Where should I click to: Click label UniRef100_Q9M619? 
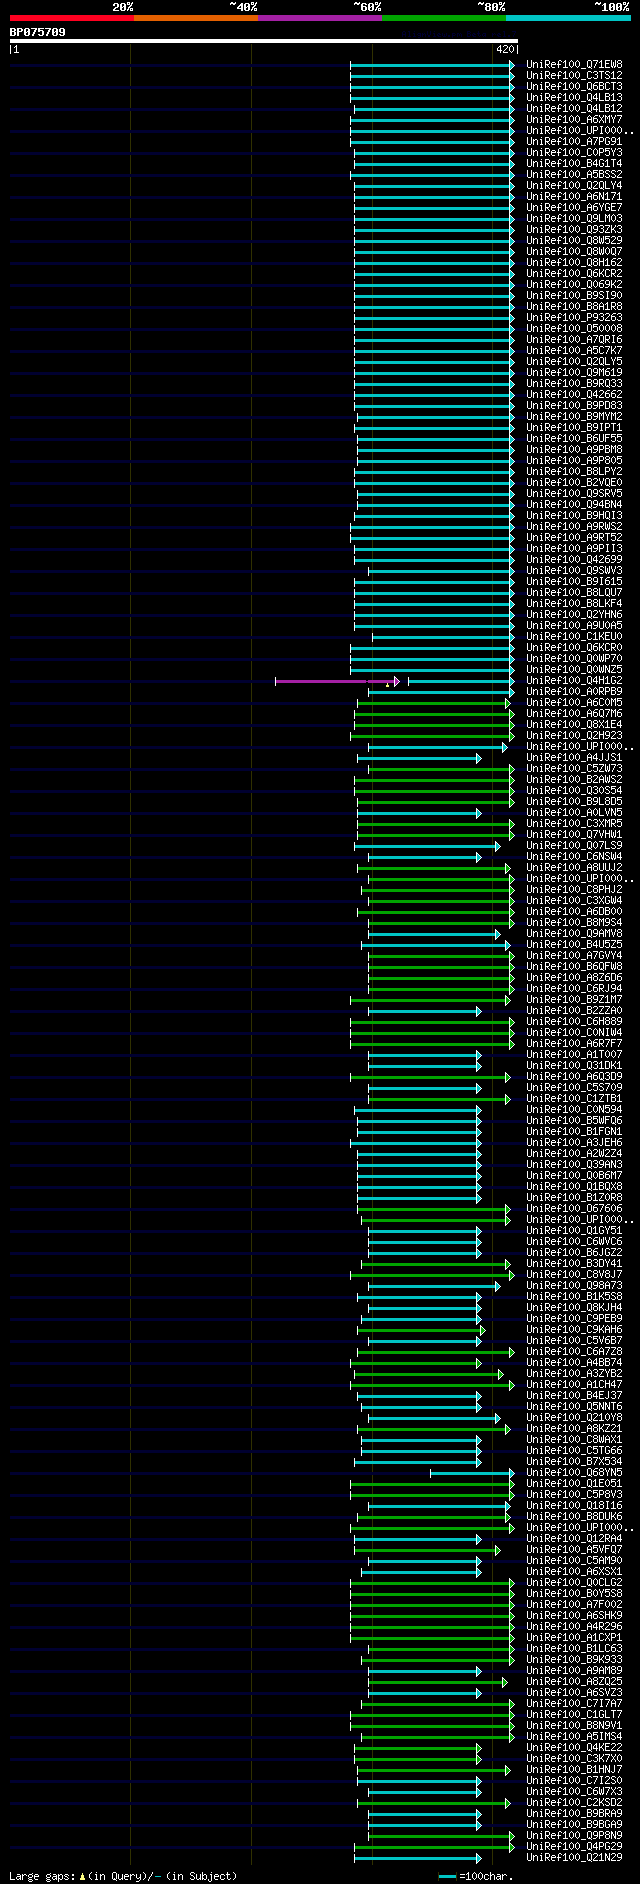tap(574, 373)
